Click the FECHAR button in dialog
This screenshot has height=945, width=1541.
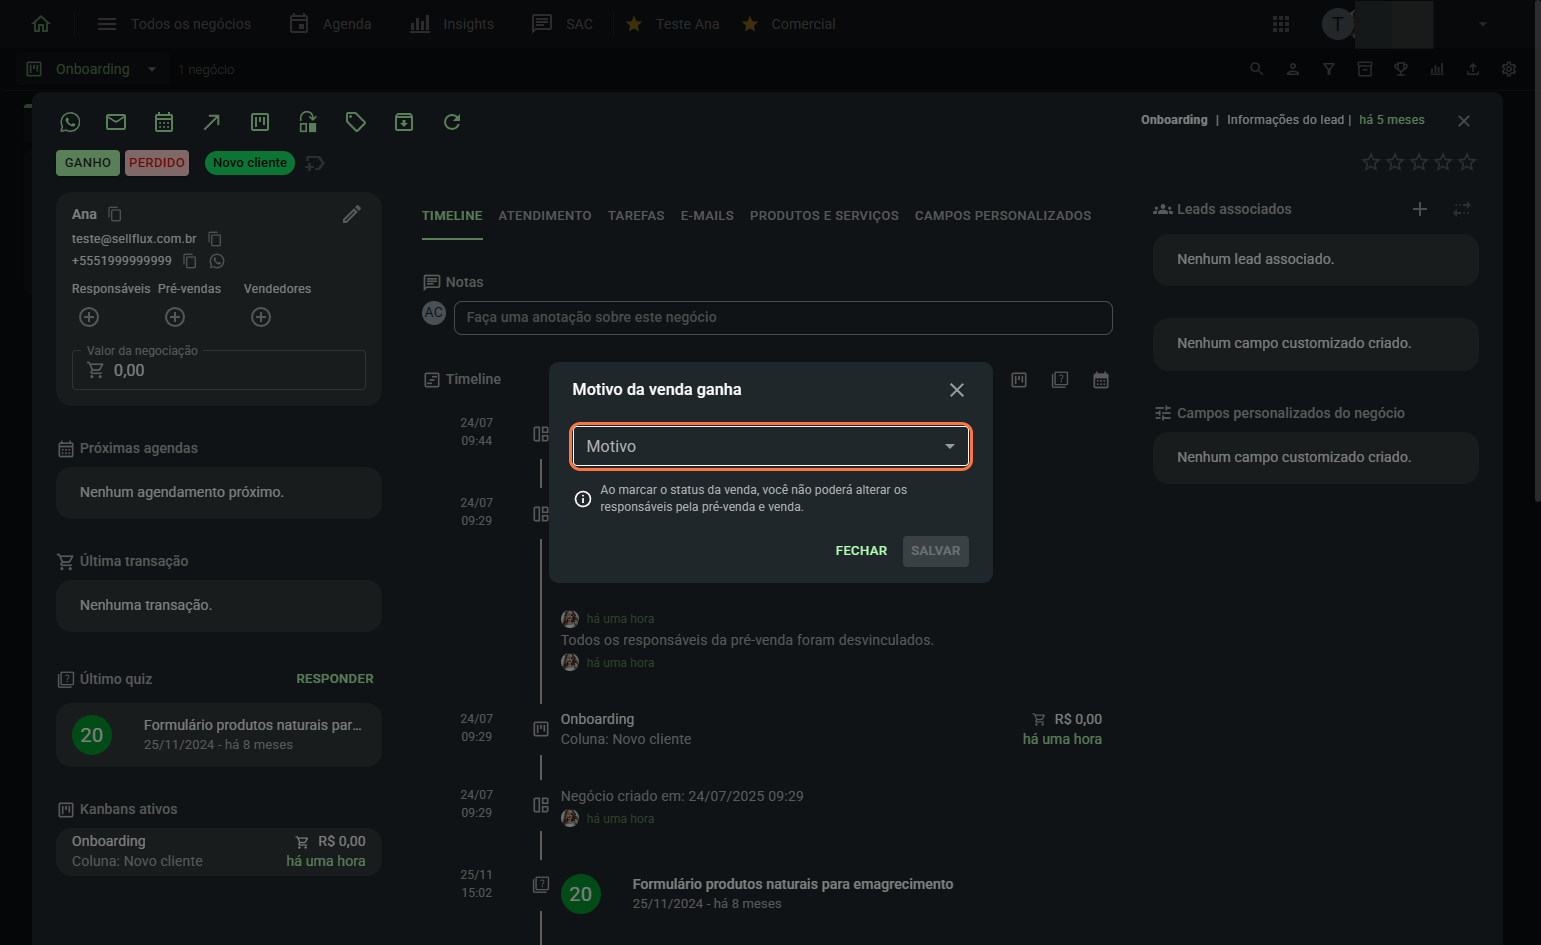click(x=861, y=551)
